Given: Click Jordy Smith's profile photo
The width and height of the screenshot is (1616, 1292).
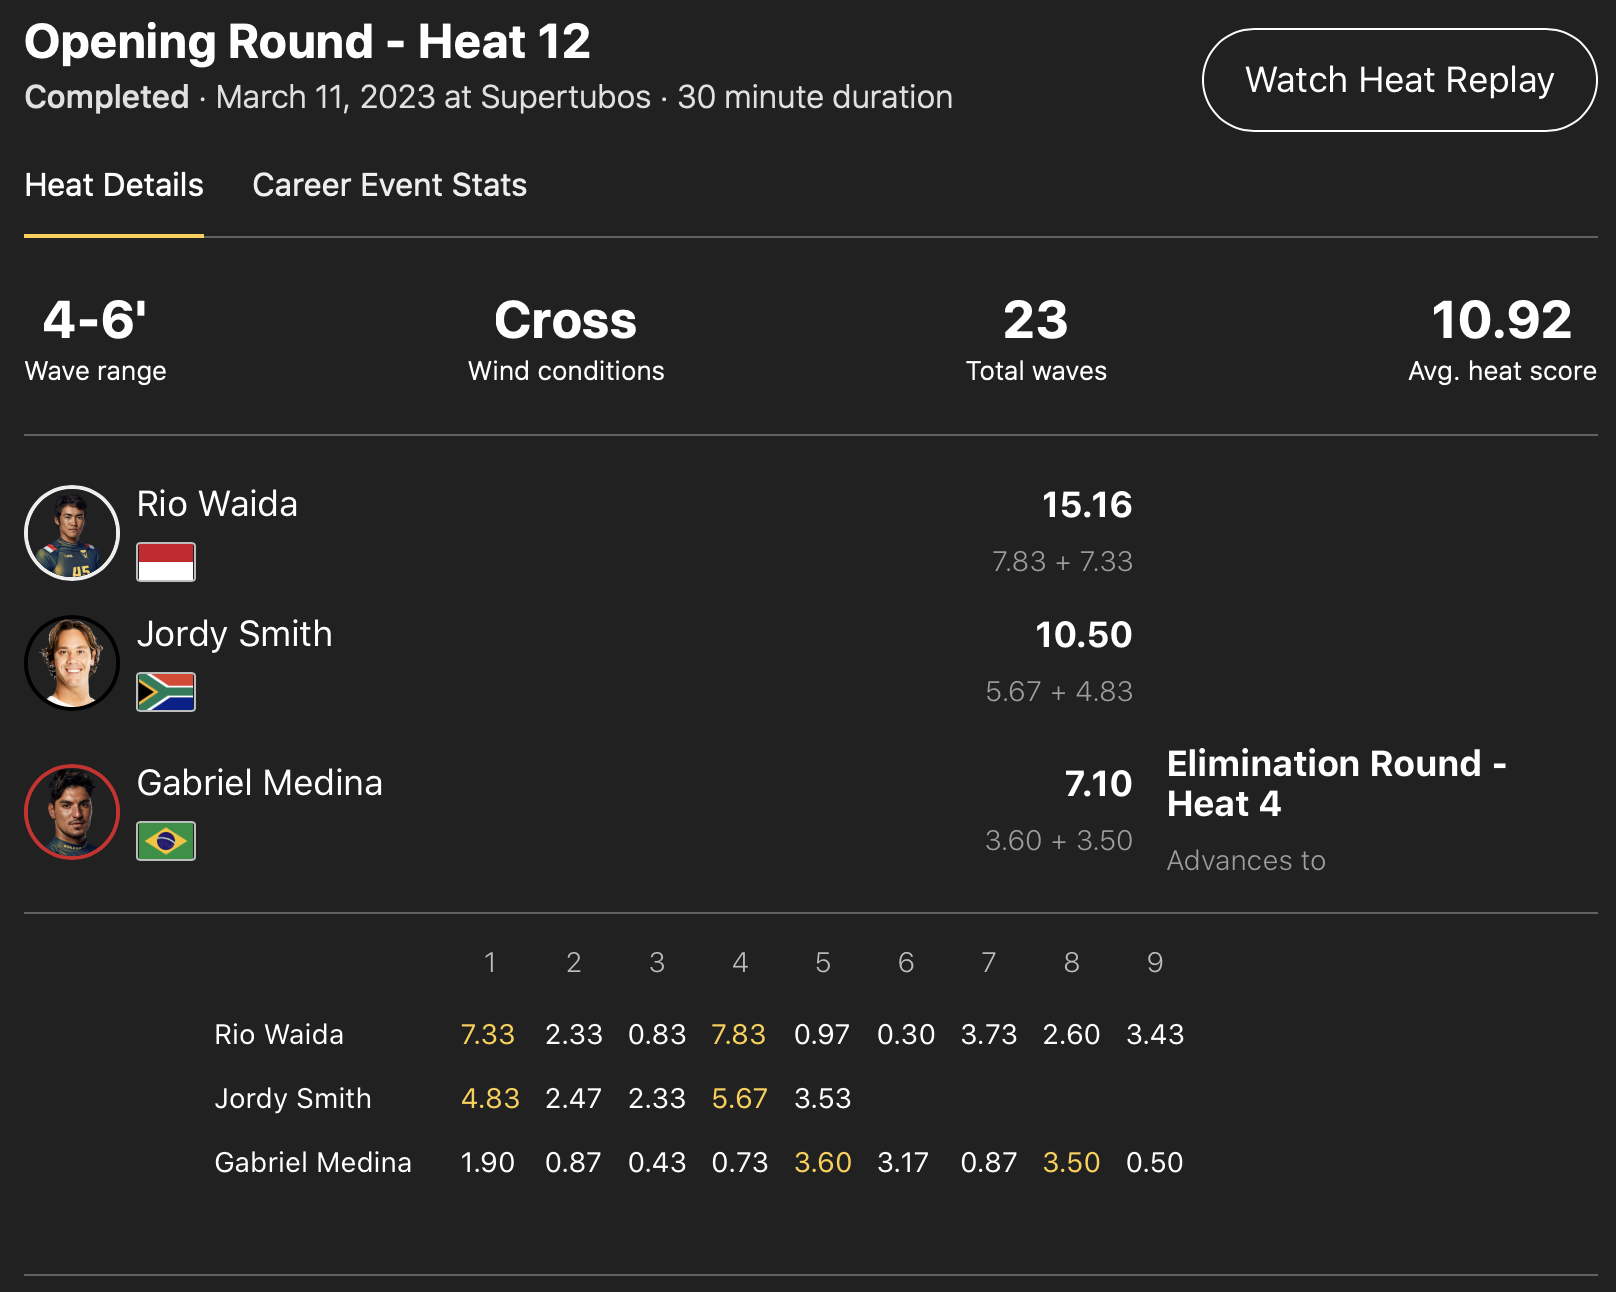Looking at the screenshot, I should [x=72, y=662].
